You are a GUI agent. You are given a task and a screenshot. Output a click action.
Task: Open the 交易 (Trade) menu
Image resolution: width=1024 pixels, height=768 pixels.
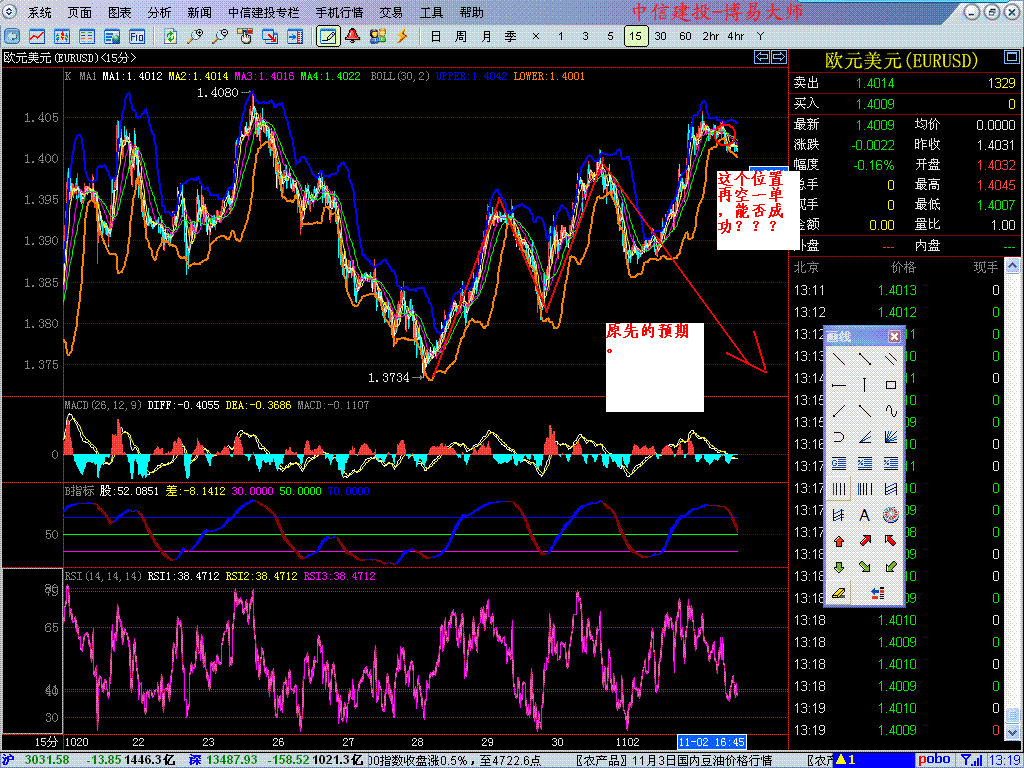point(391,13)
